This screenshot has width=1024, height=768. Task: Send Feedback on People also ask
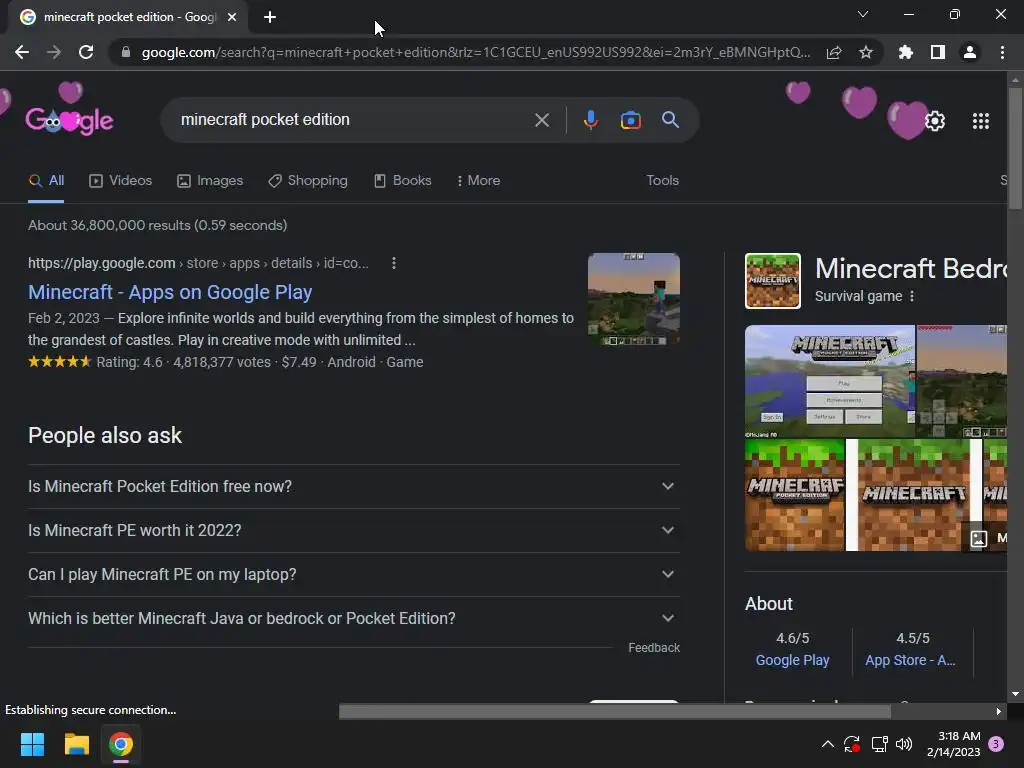tap(654, 648)
